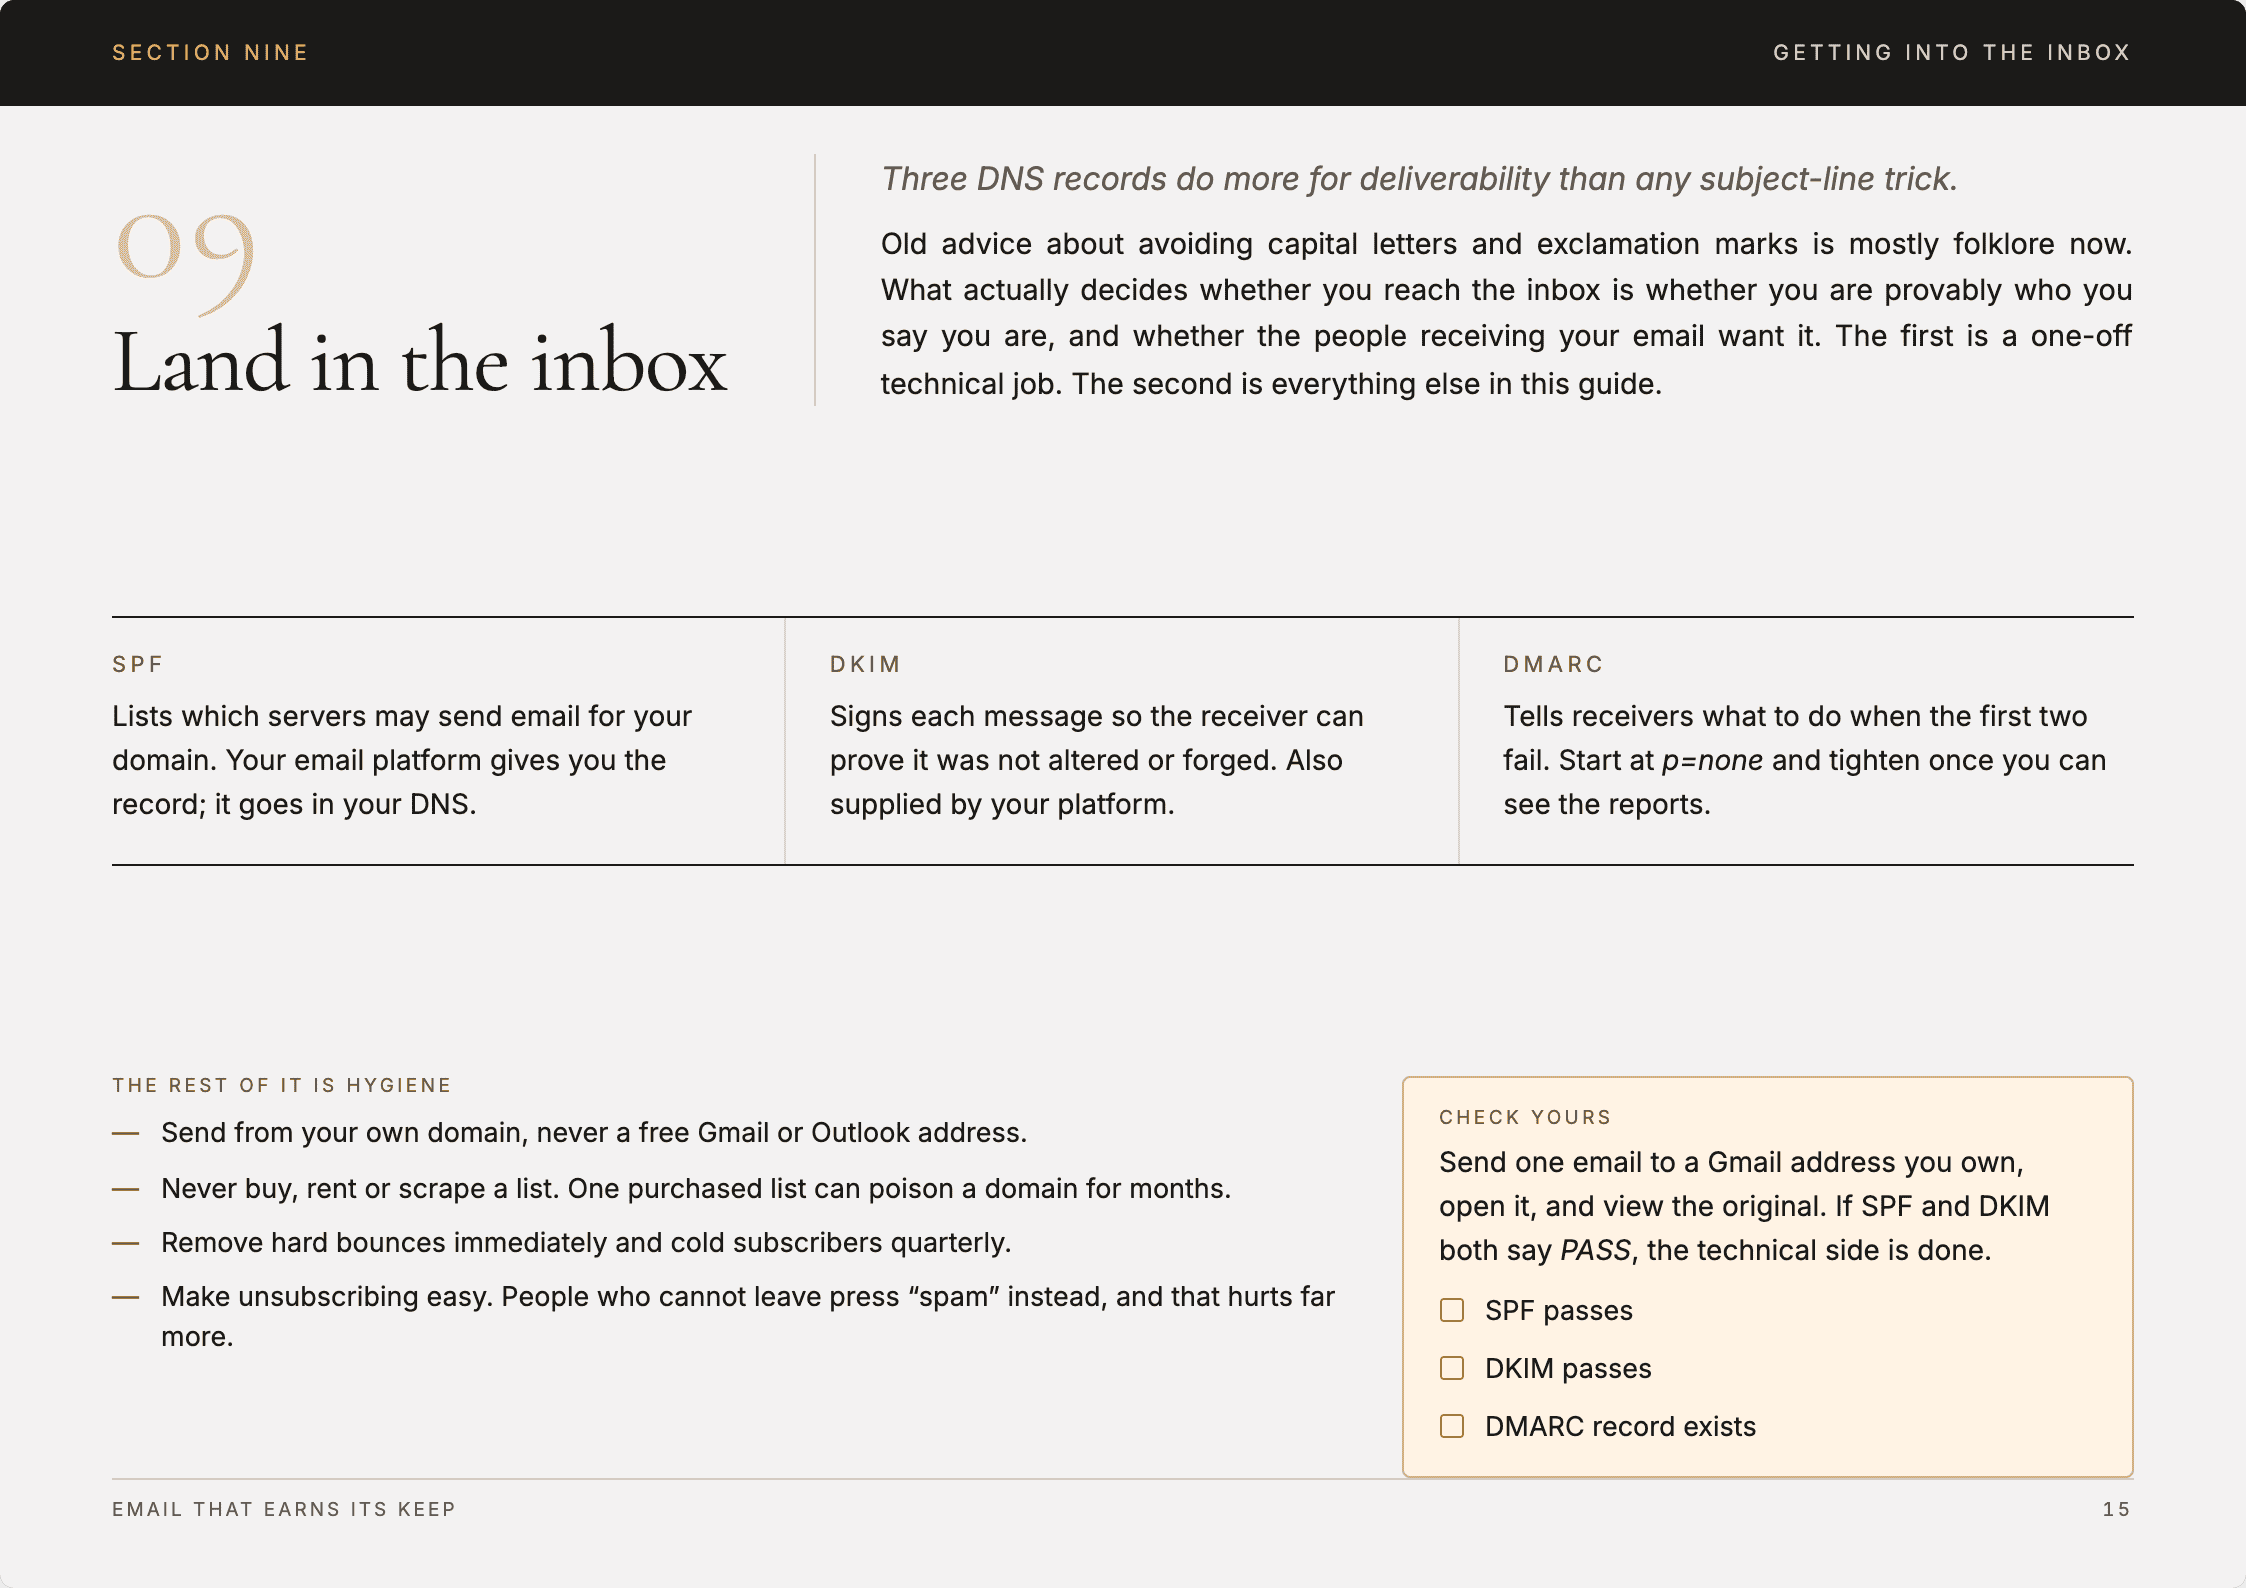This screenshot has width=2246, height=1588.
Task: Click the Send one email to a Gmail paragraph
Action: pos(1744,1206)
